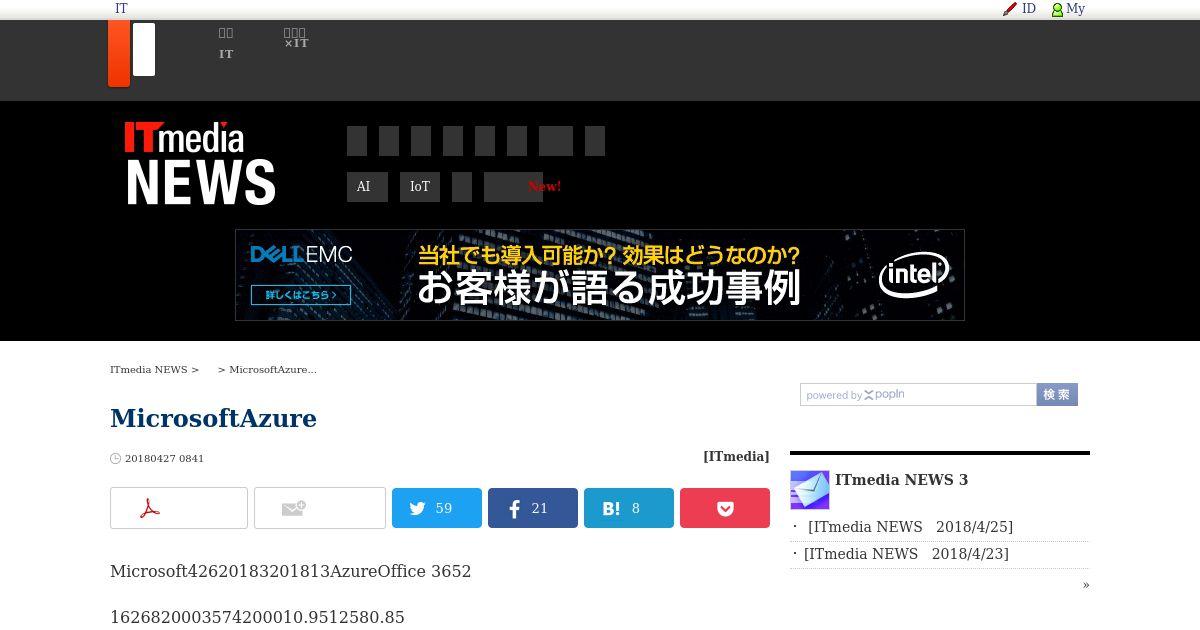1200x630 pixels.
Task: Save article to Pocket
Action: coord(725,508)
